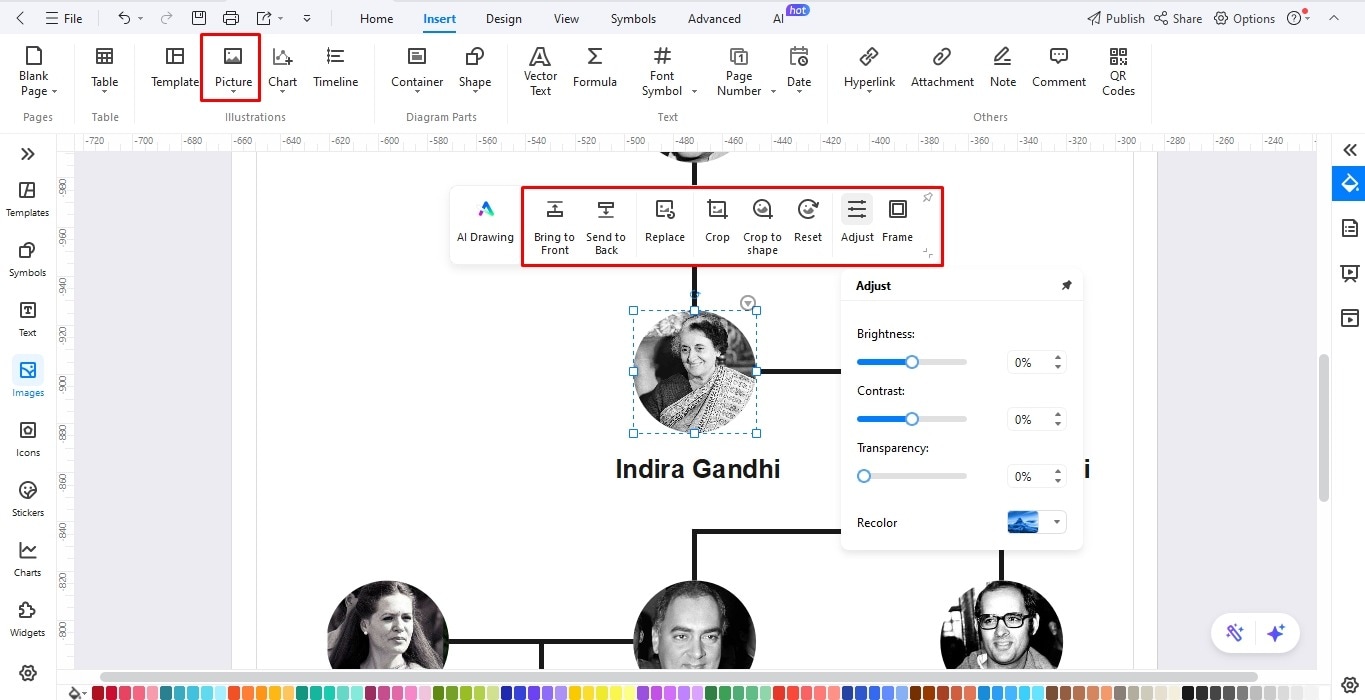
Task: Send the selected photo to back
Action: point(605,224)
